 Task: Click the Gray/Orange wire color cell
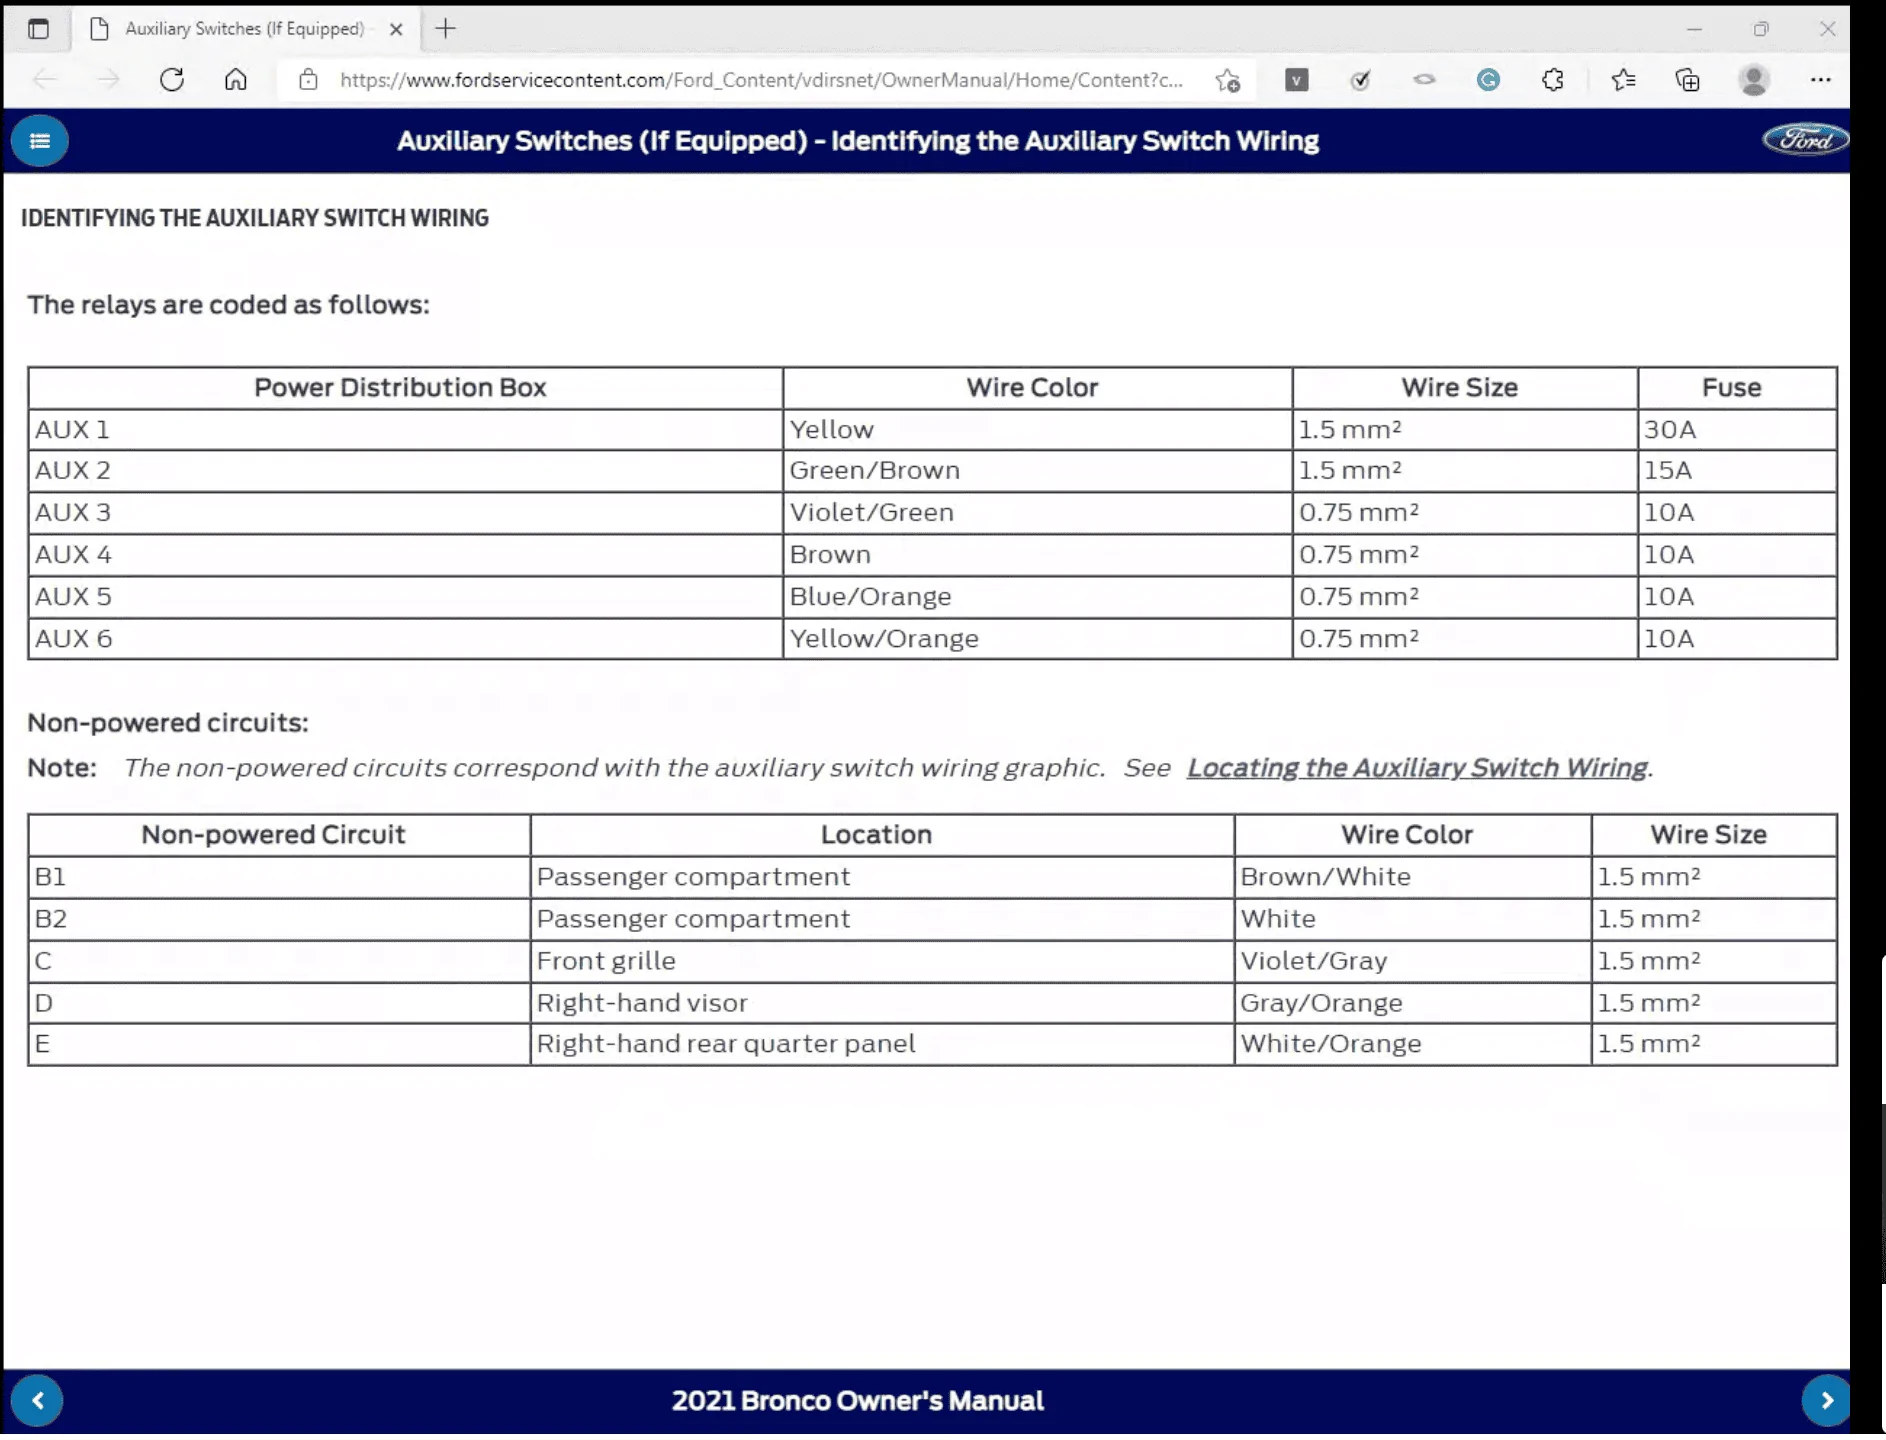pos(1413,1003)
